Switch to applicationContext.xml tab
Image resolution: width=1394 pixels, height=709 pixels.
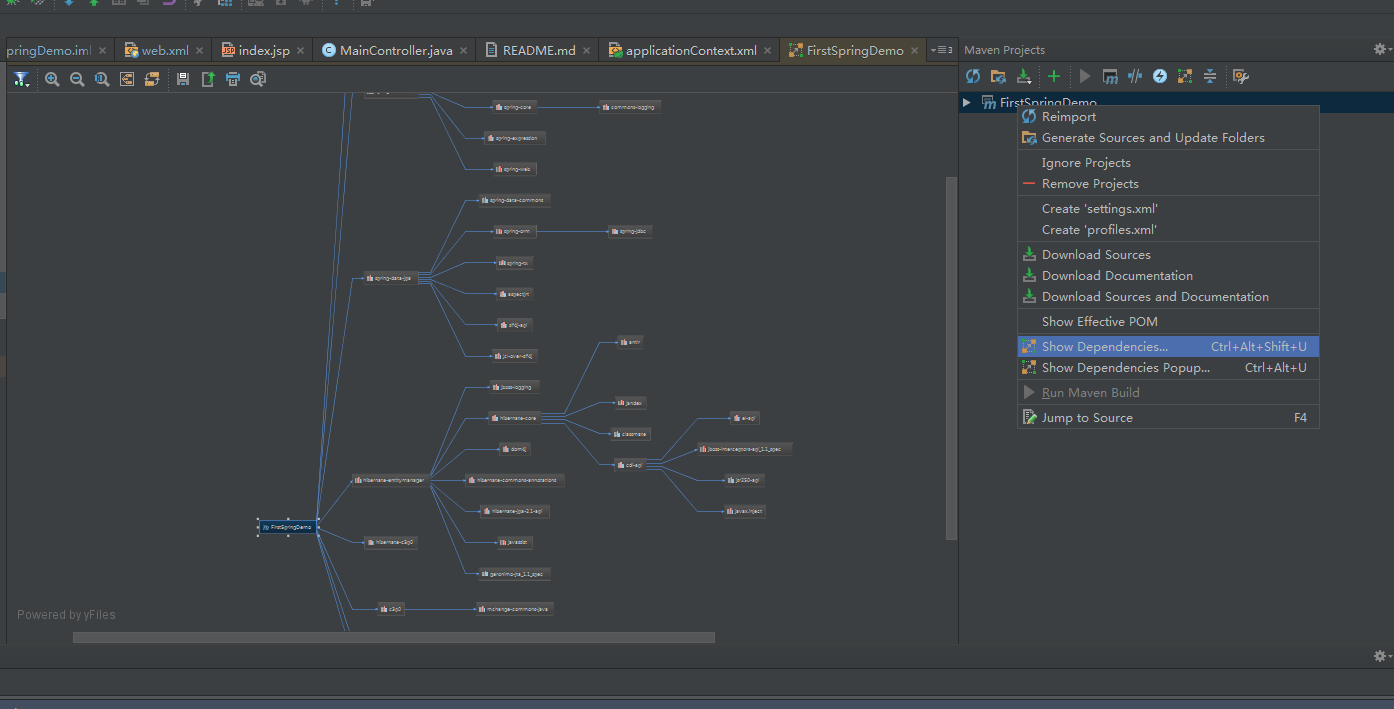pos(690,50)
